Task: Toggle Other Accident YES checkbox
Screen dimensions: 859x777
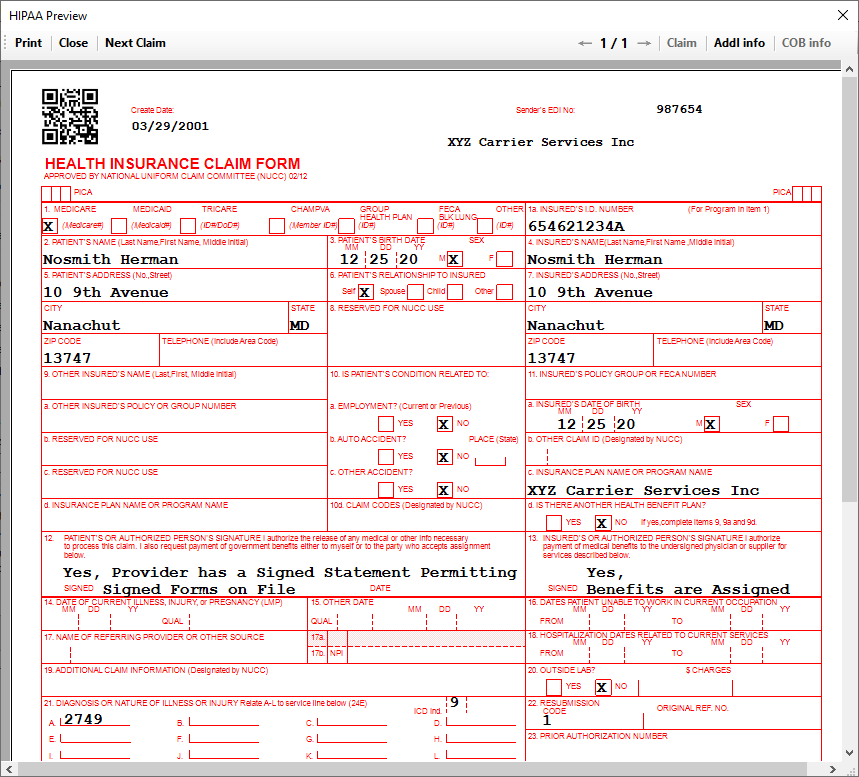Action: coord(386,490)
